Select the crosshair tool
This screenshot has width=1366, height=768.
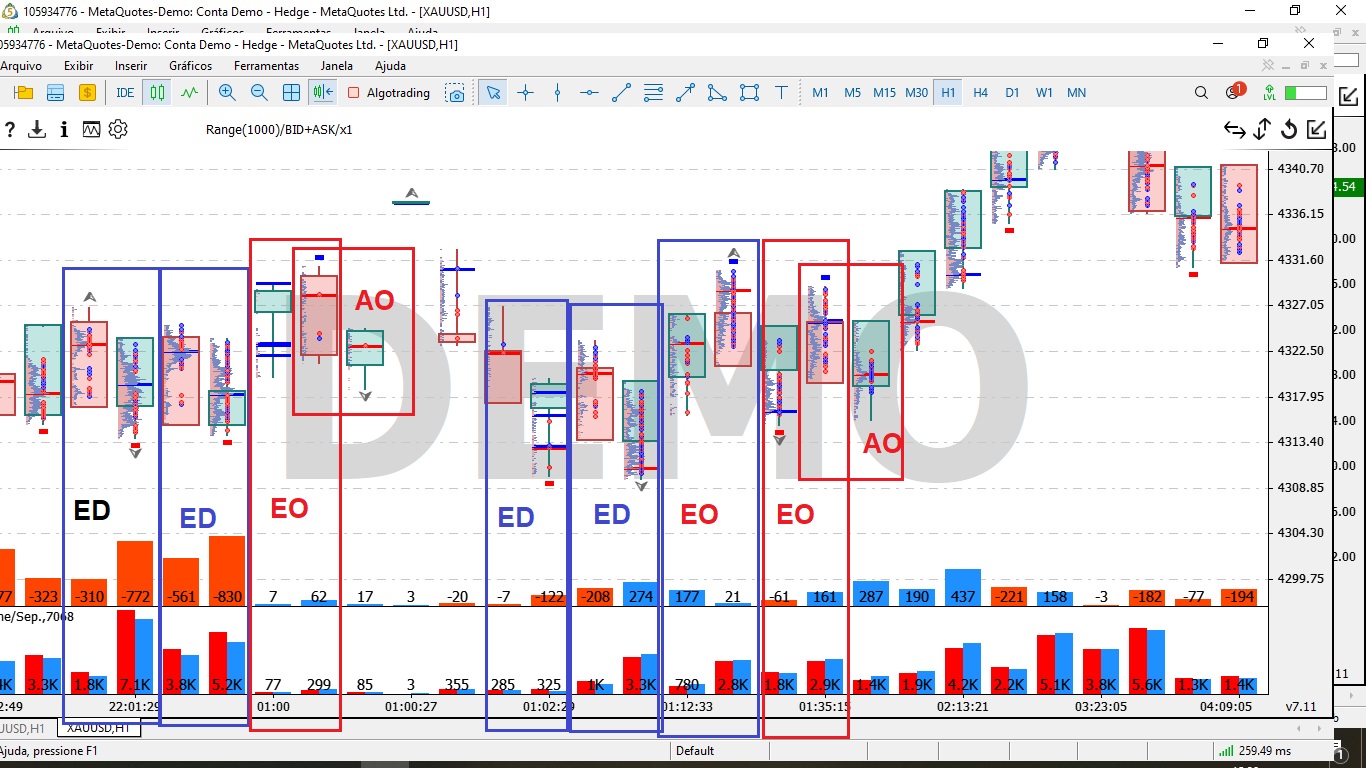pyautogui.click(x=525, y=93)
